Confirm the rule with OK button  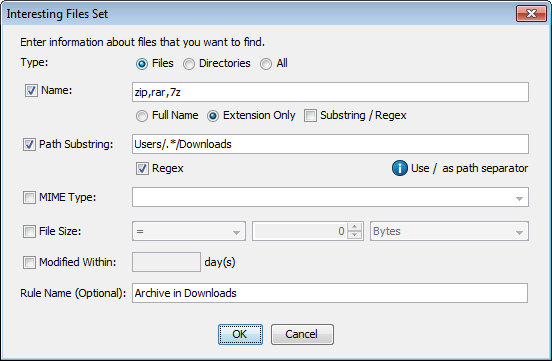click(x=240, y=334)
